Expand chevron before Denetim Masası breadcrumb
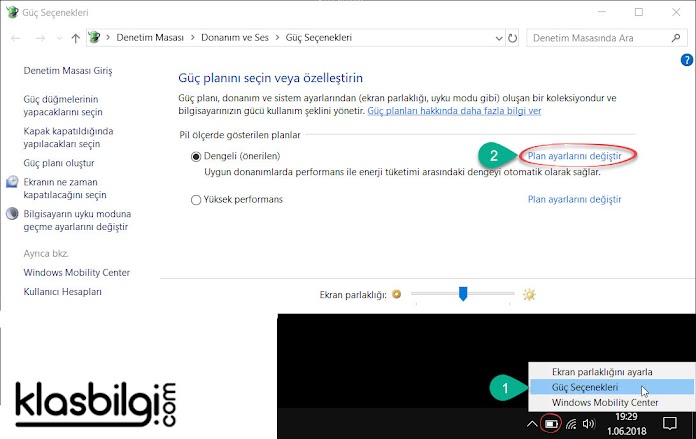Screen dimensions: 696x439 (x=108, y=38)
